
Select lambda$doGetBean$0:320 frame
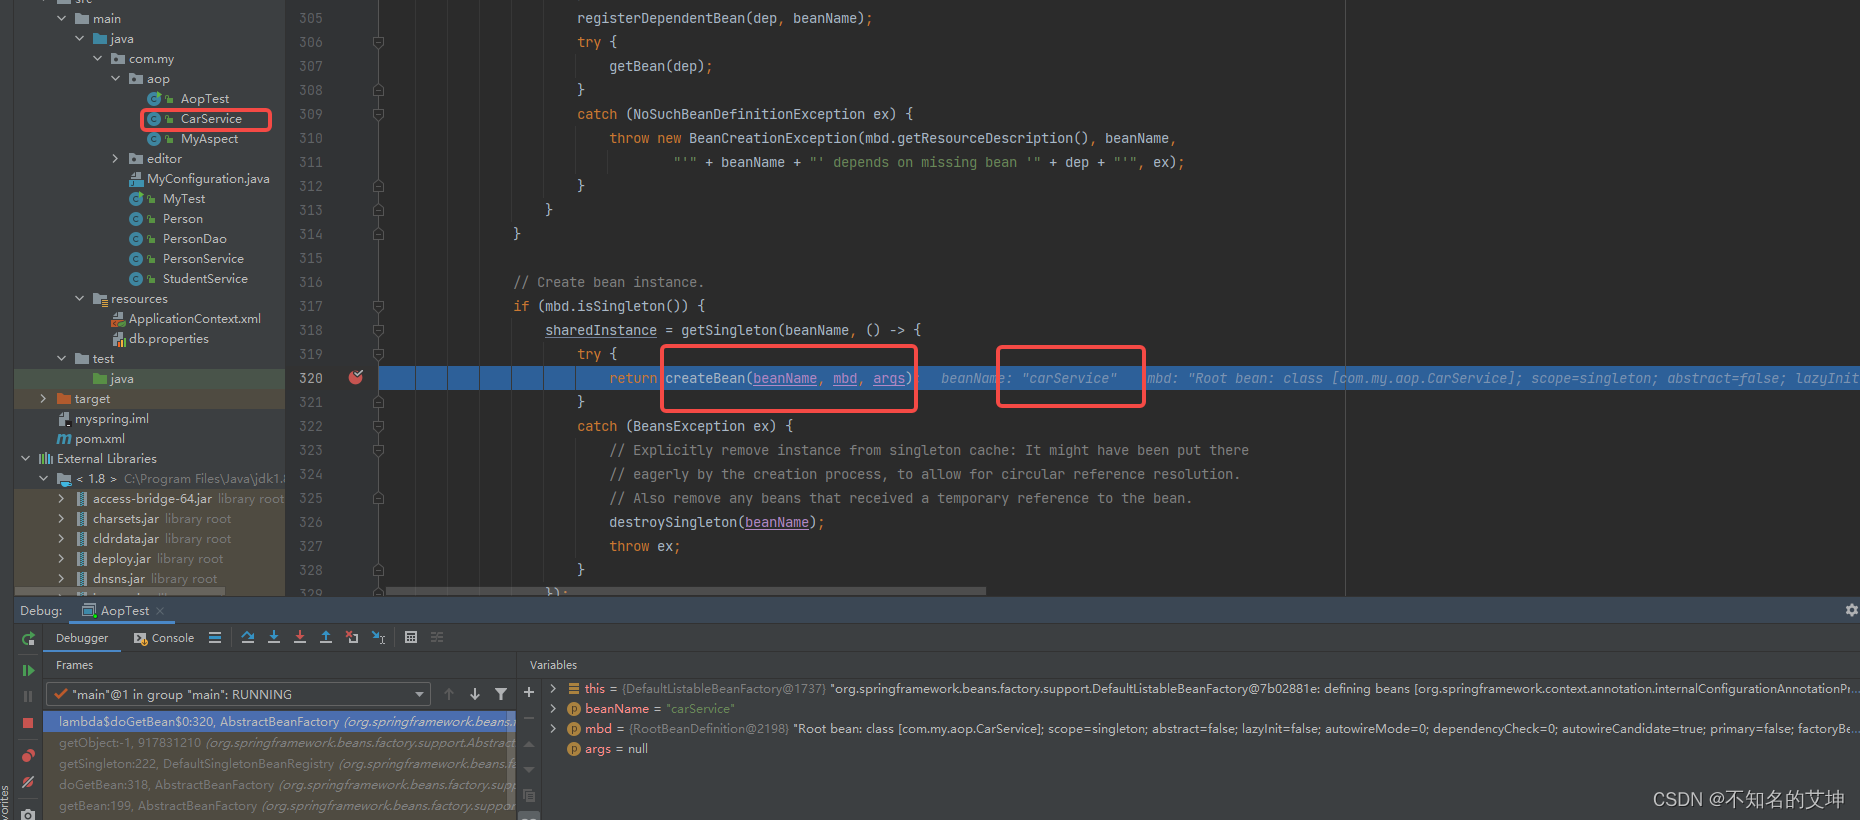coord(280,721)
